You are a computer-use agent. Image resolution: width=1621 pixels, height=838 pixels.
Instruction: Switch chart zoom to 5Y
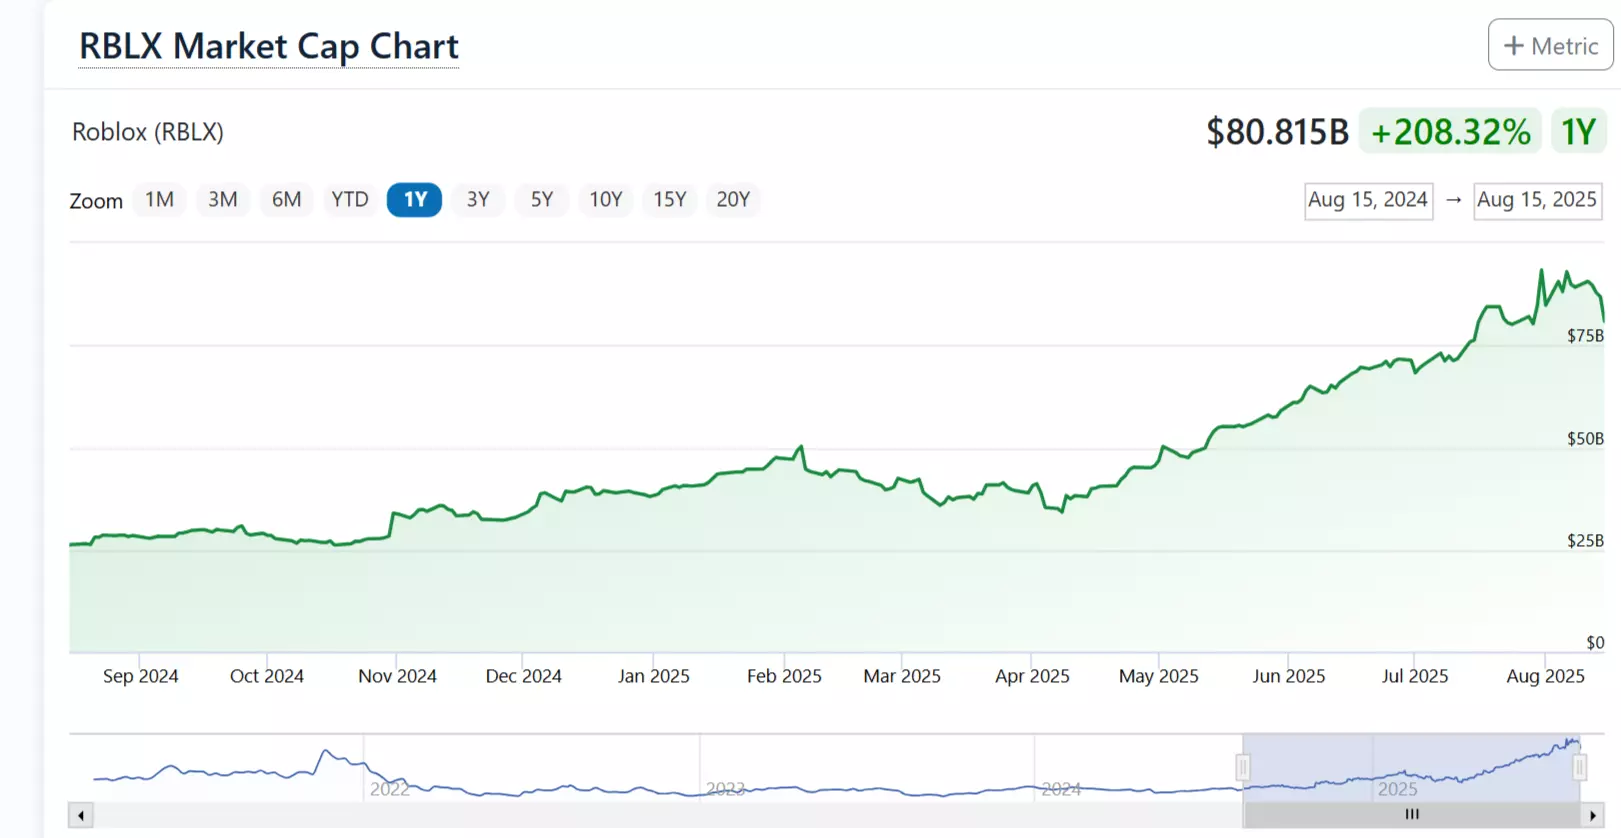(x=542, y=199)
